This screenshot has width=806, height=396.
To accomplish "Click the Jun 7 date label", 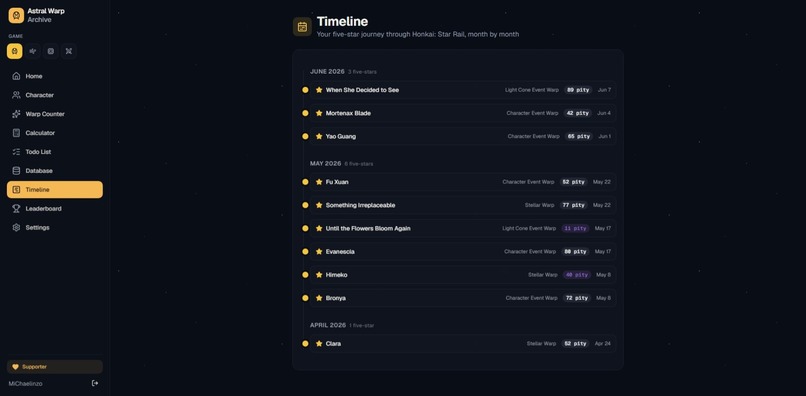I will point(604,90).
